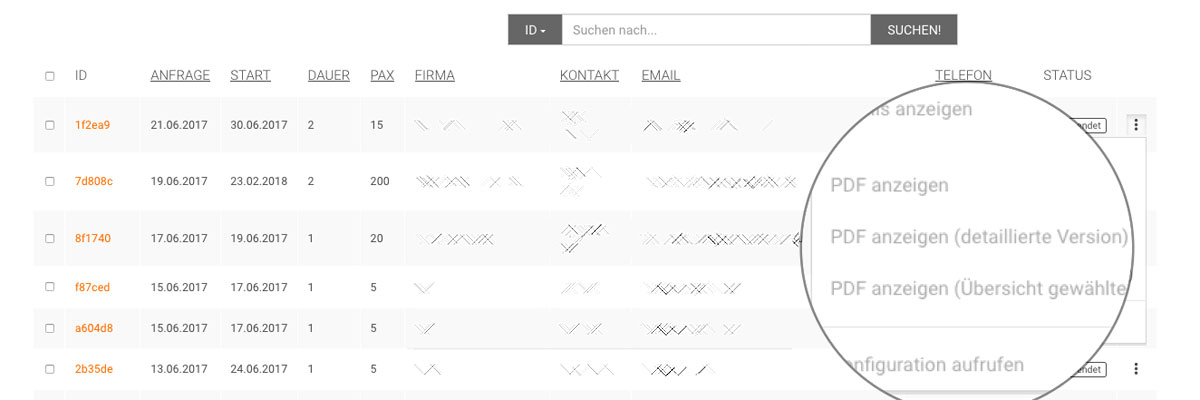Sort the table by FIRMA column
The height and width of the screenshot is (400, 1200).
pos(434,75)
